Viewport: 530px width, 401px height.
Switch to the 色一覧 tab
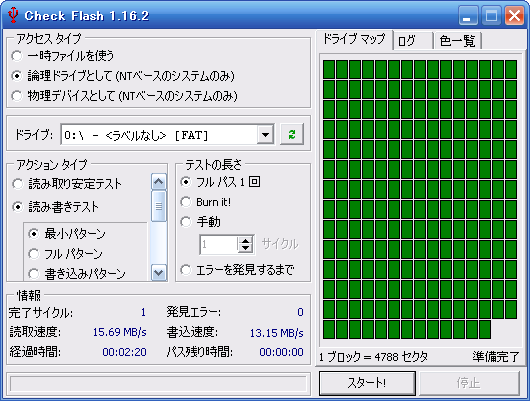coord(457,41)
